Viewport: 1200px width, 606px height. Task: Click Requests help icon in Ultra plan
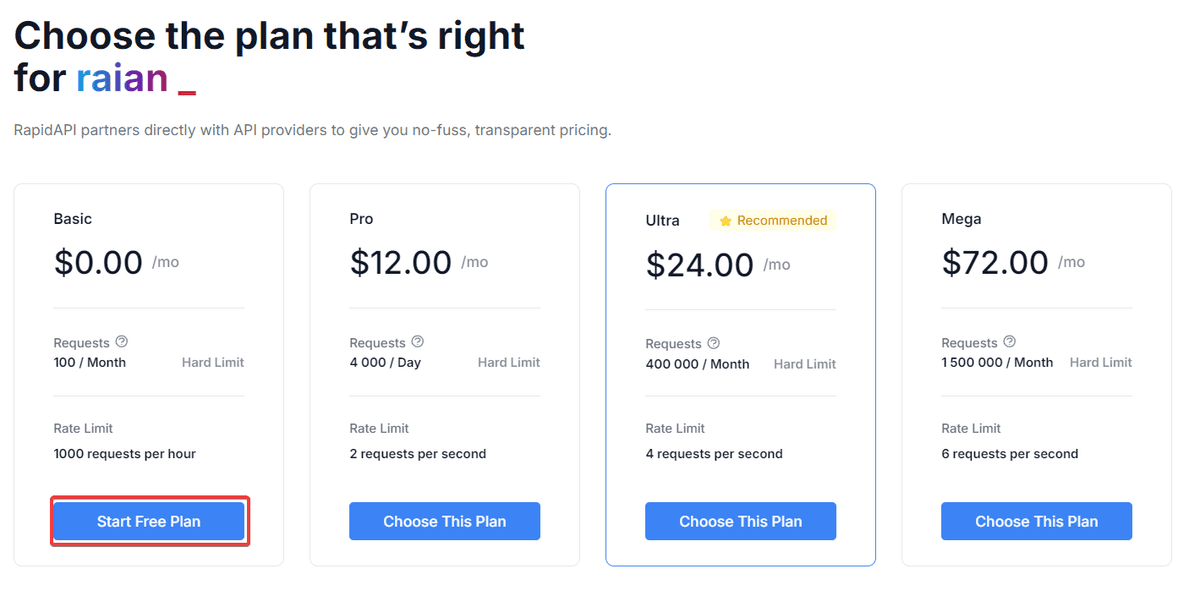pyautogui.click(x=714, y=343)
